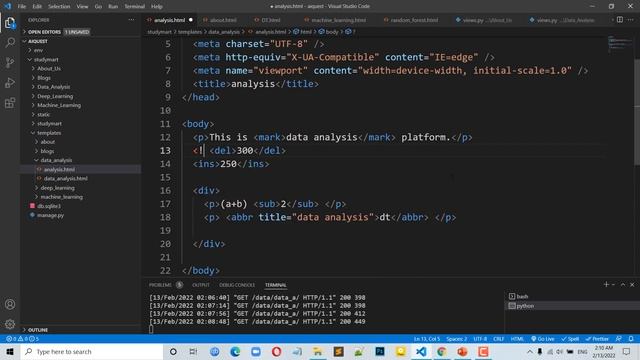Open Zoom app from taskbar
Viewport: 640px width, 360px height.
click(256, 351)
